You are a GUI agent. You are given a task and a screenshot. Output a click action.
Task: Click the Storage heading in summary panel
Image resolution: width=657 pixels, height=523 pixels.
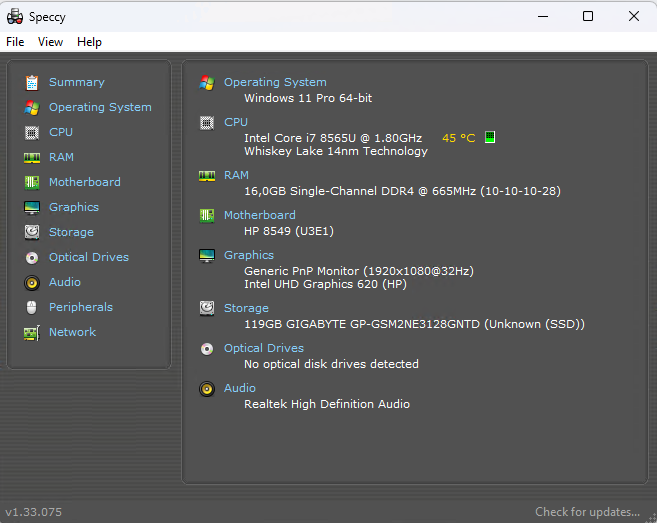tap(246, 308)
